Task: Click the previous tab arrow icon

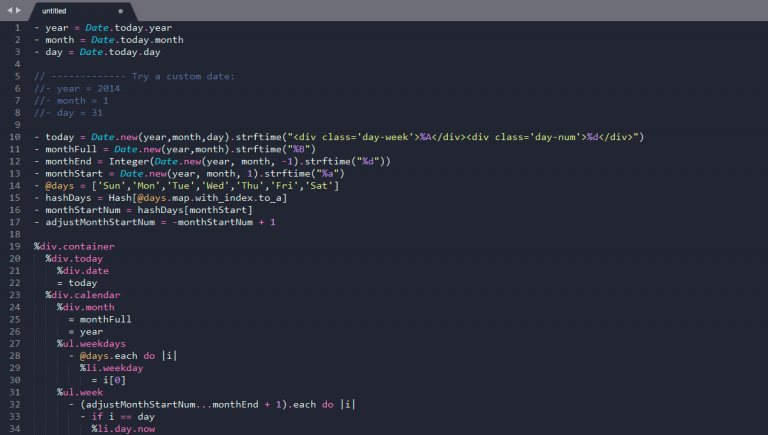Action: [9, 10]
